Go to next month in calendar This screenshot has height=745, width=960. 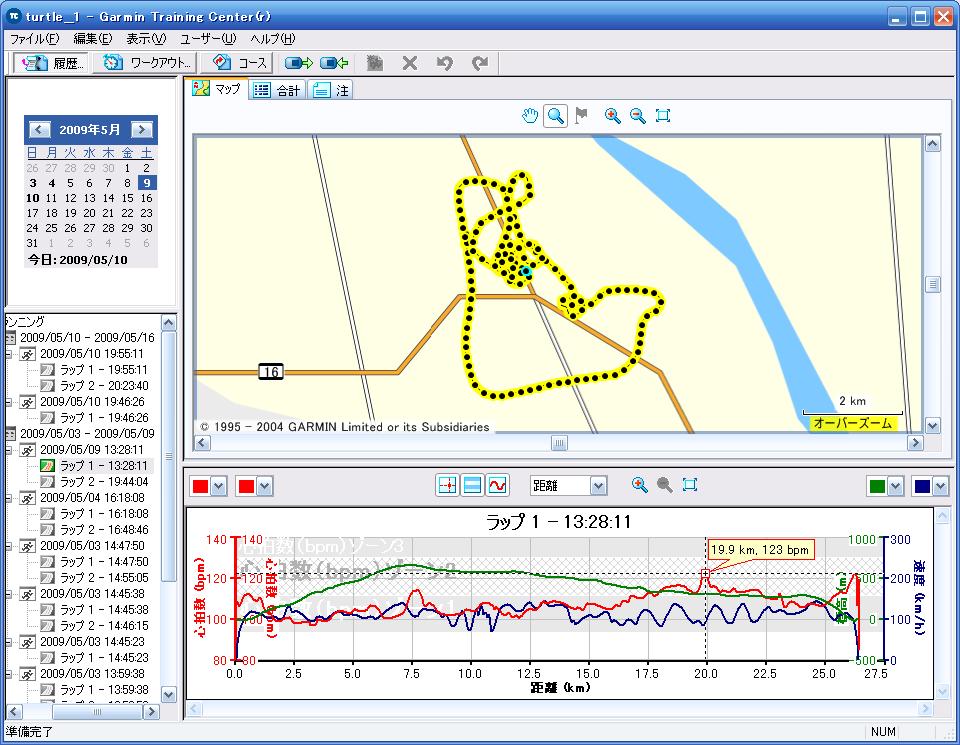pyautogui.click(x=142, y=129)
